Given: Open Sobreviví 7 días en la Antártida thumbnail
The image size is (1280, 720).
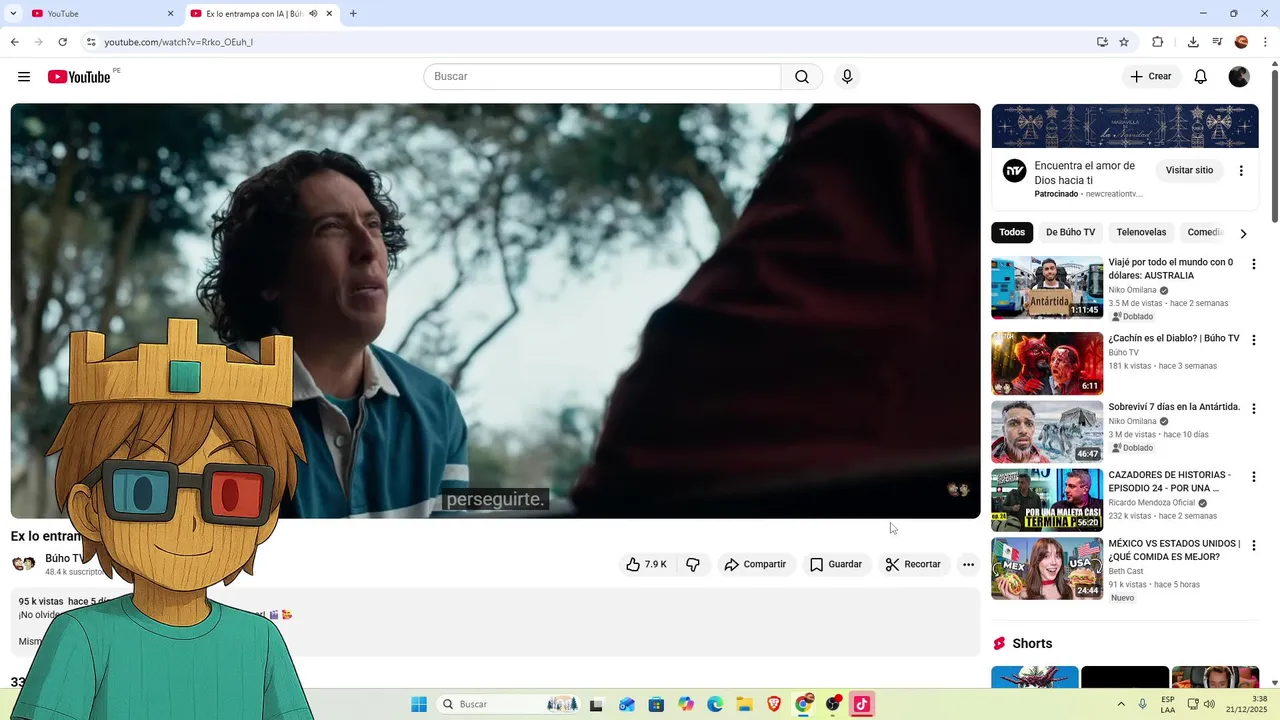Looking at the screenshot, I should [x=1047, y=432].
